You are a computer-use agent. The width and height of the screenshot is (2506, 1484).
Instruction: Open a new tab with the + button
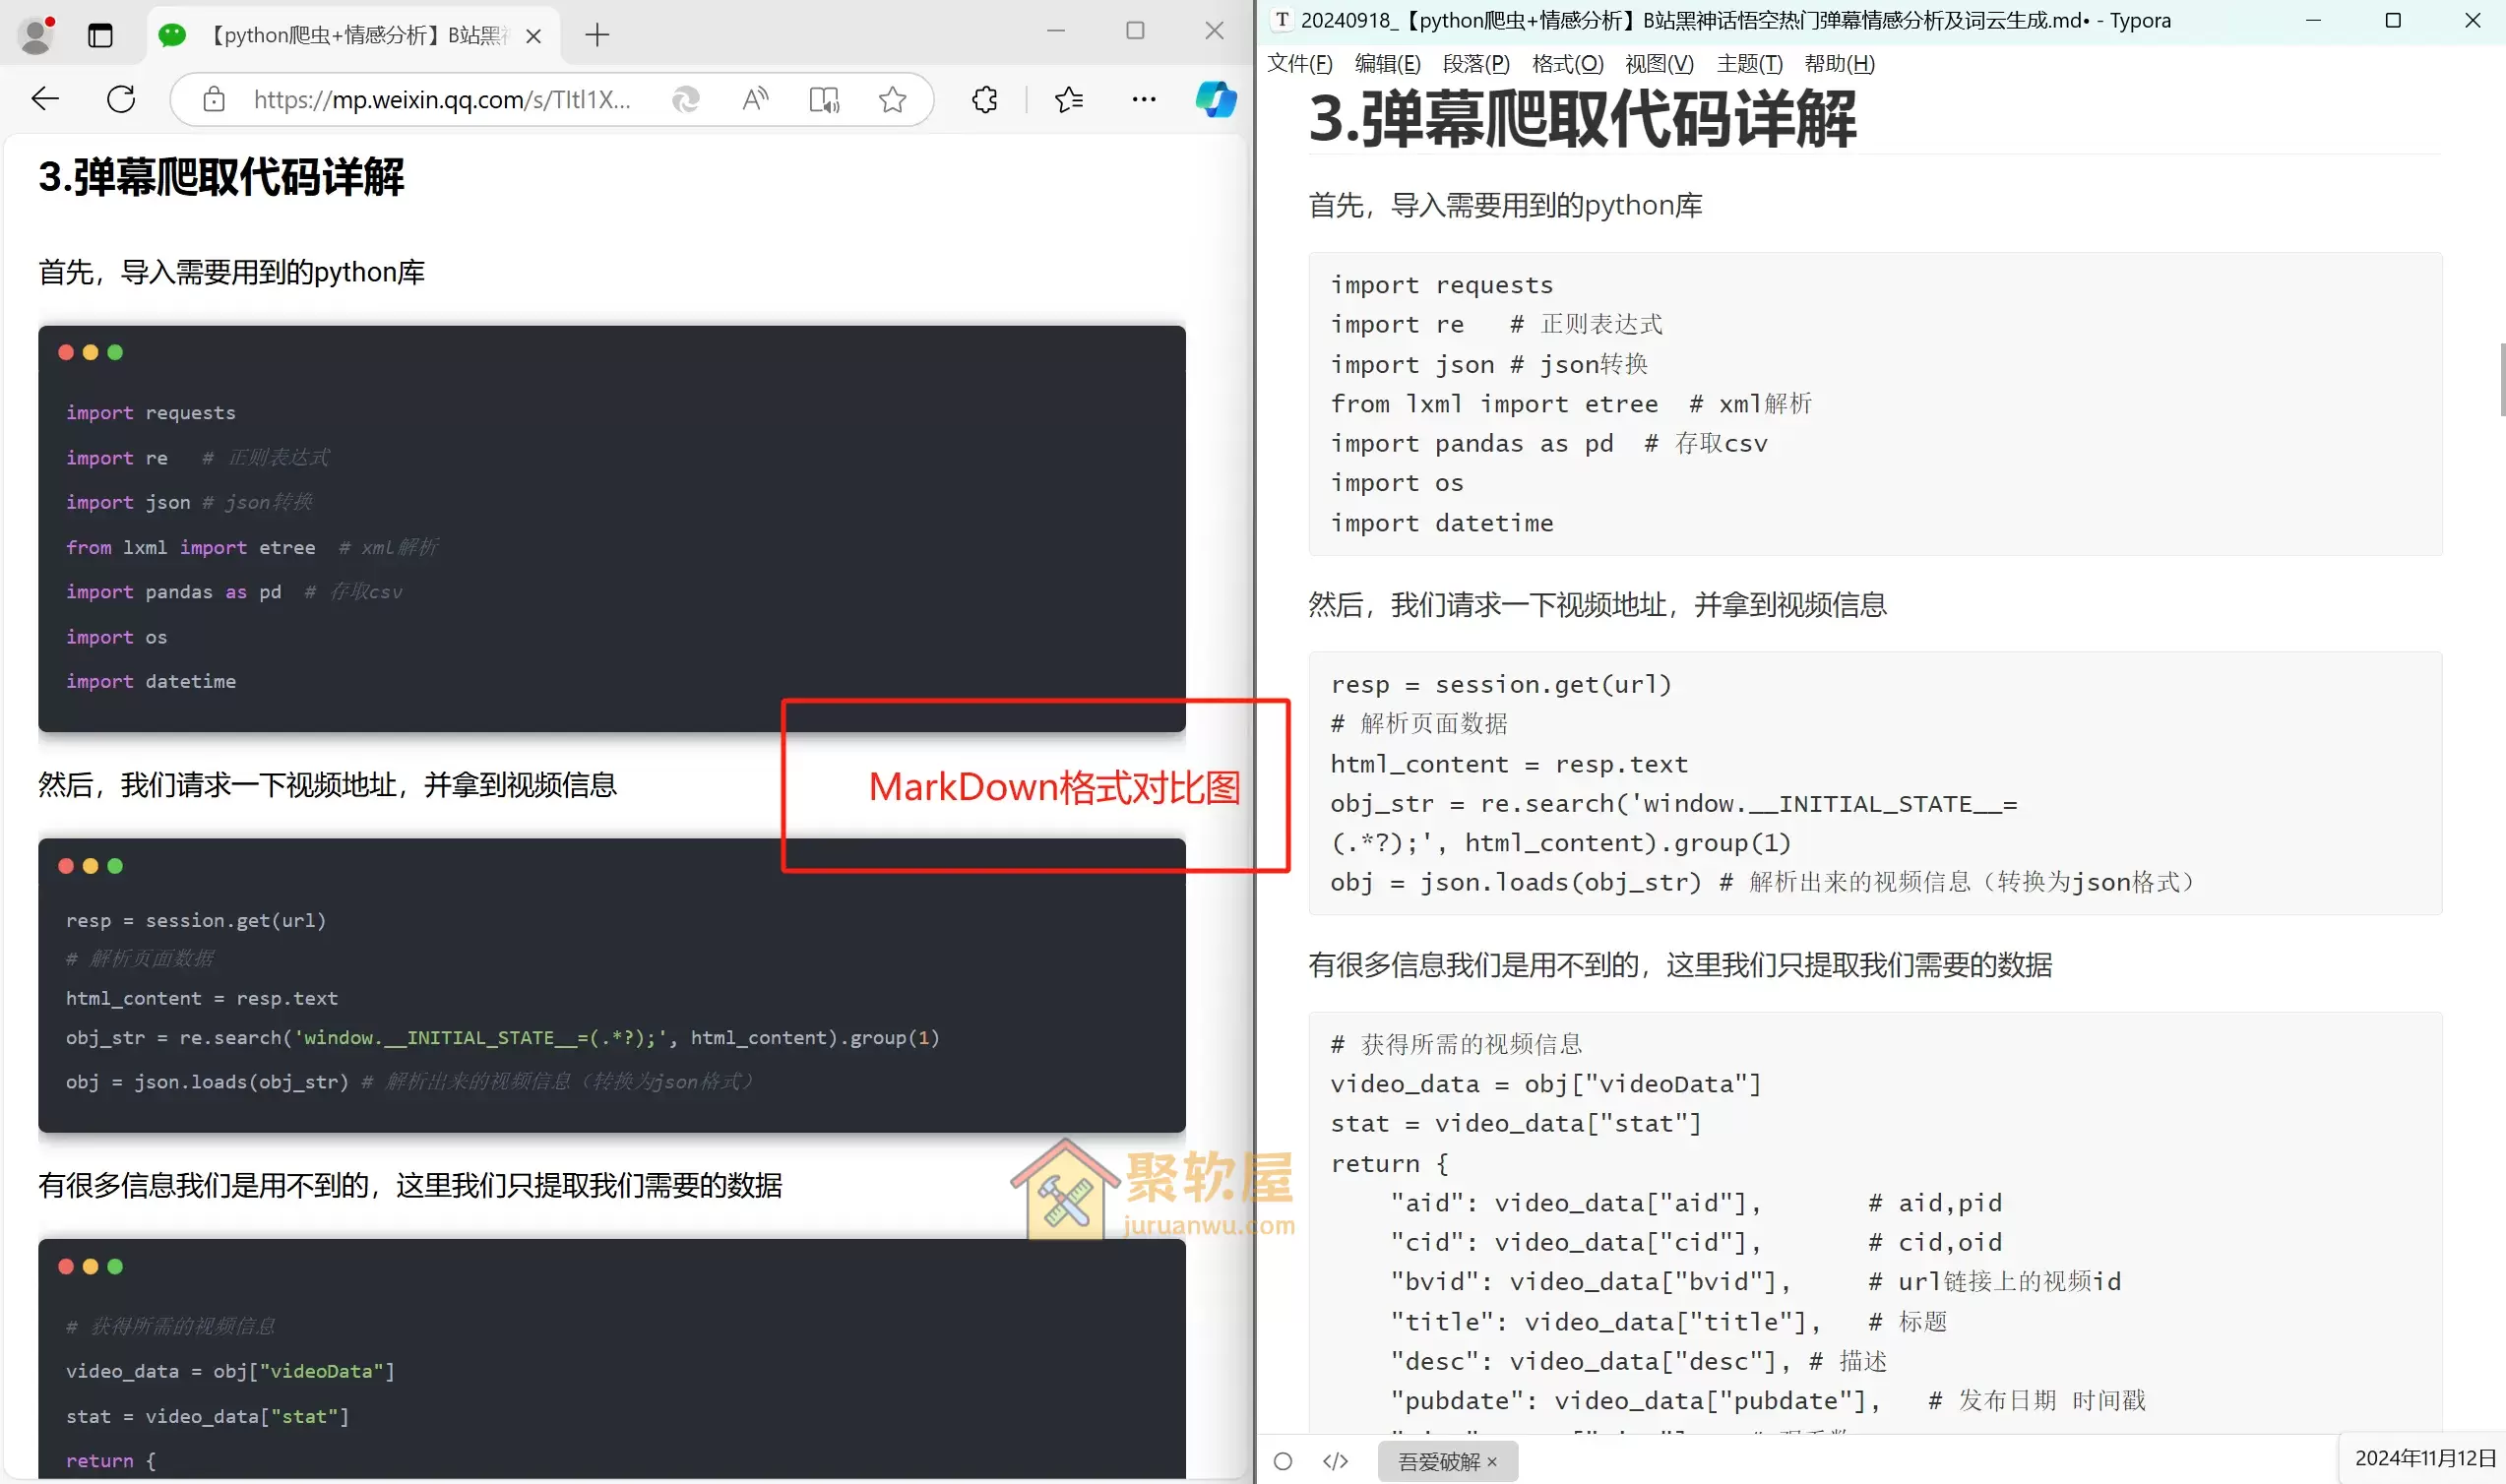[x=597, y=35]
